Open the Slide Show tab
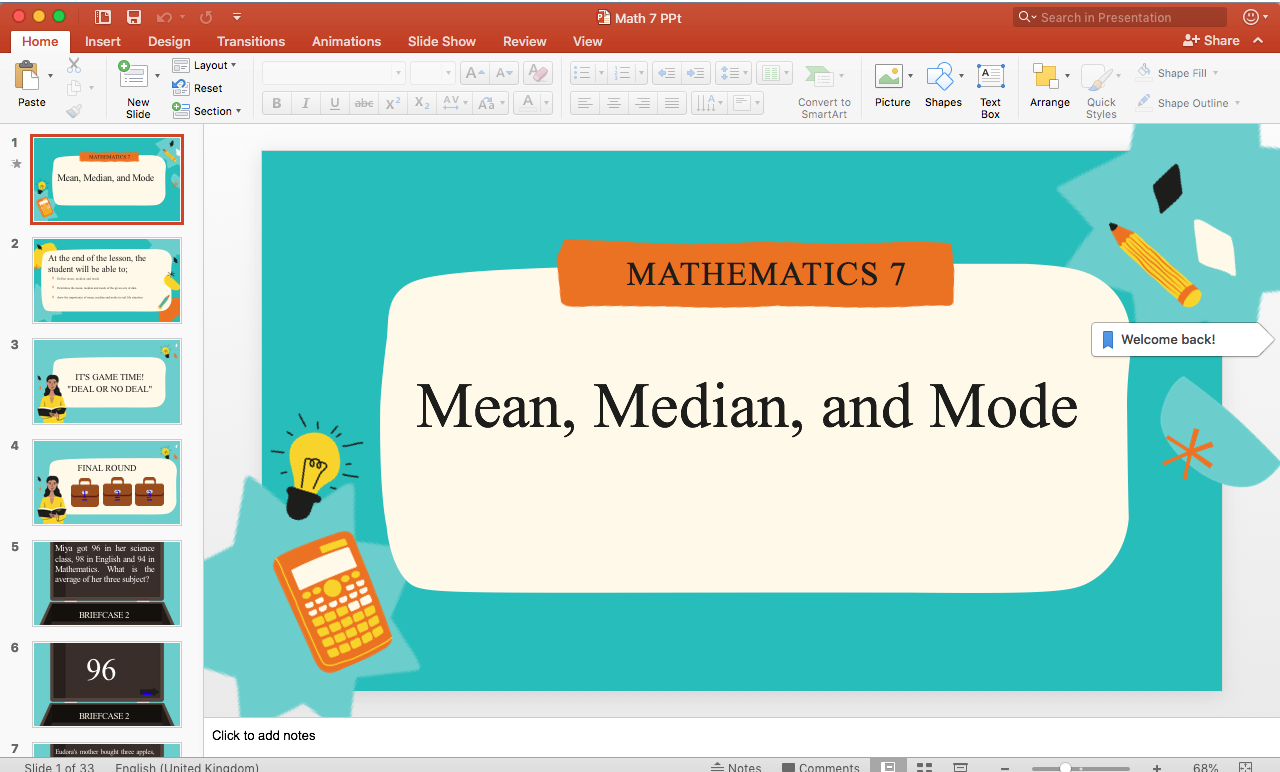 tap(441, 41)
